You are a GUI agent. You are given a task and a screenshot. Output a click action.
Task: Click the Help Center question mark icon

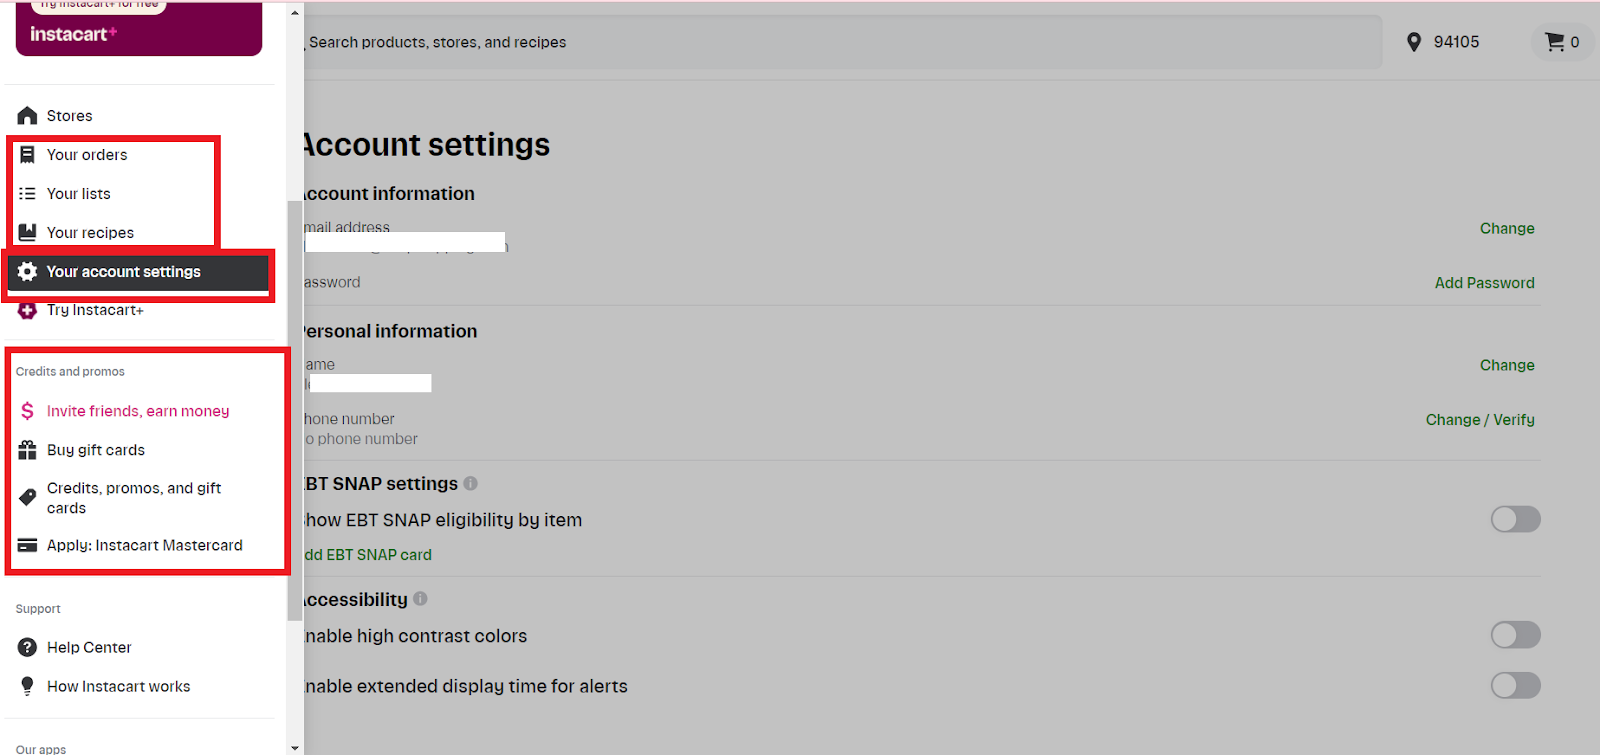[x=28, y=648]
